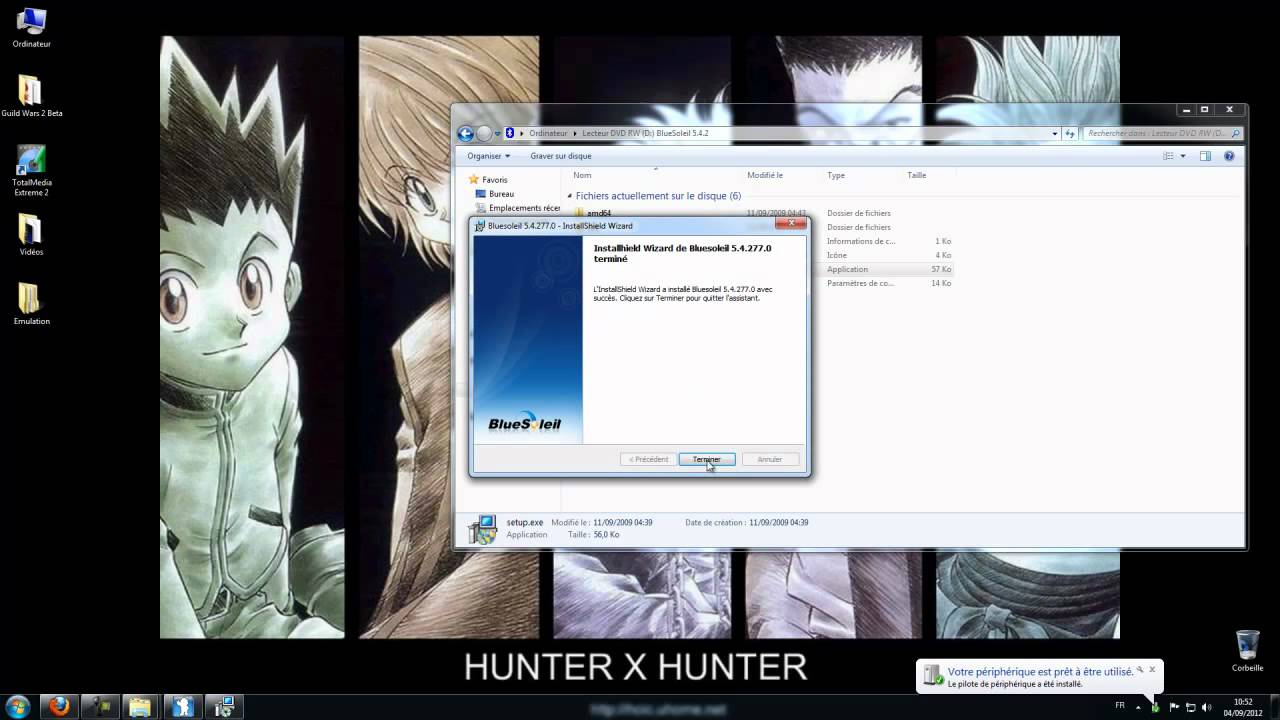Select the amd64 folder
The width and height of the screenshot is (1280, 720).
[x=598, y=213]
